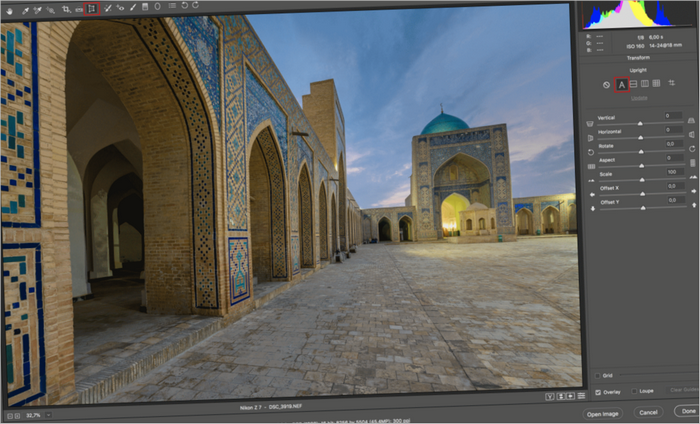Apply Level Upright correction
This screenshot has width=700, height=424.
pos(633,84)
